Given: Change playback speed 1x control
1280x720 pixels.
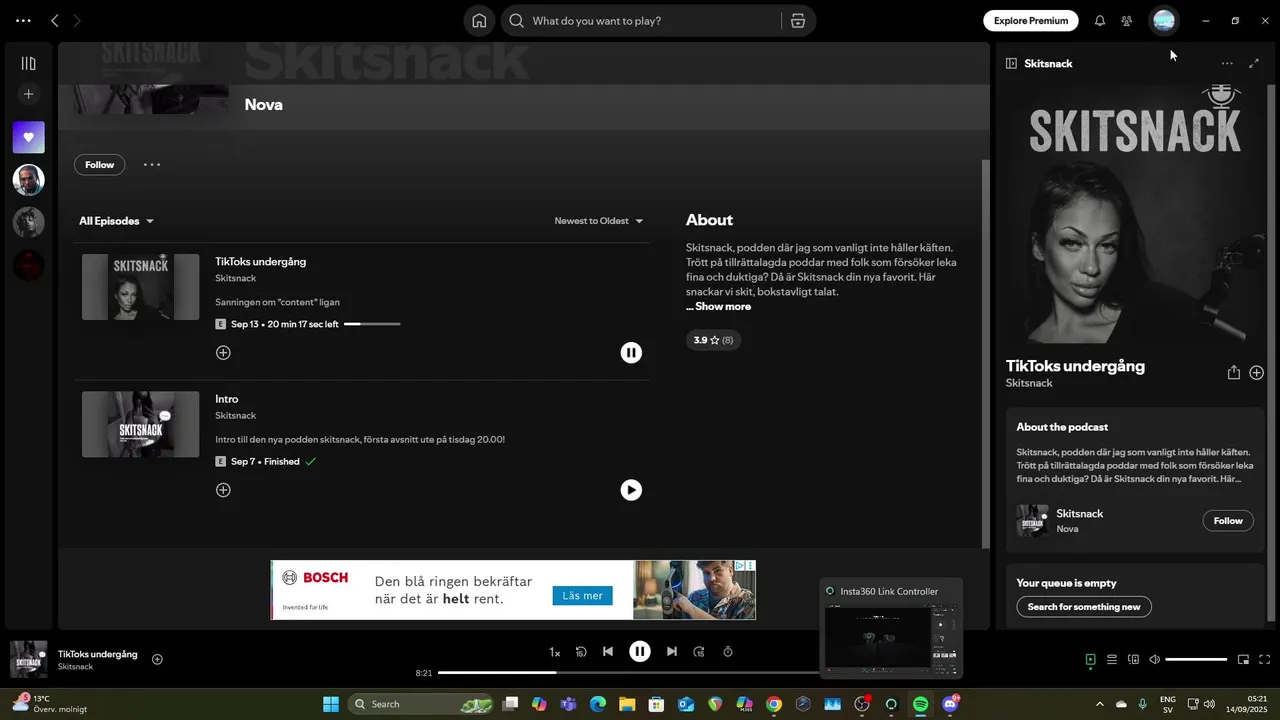Looking at the screenshot, I should 554,652.
